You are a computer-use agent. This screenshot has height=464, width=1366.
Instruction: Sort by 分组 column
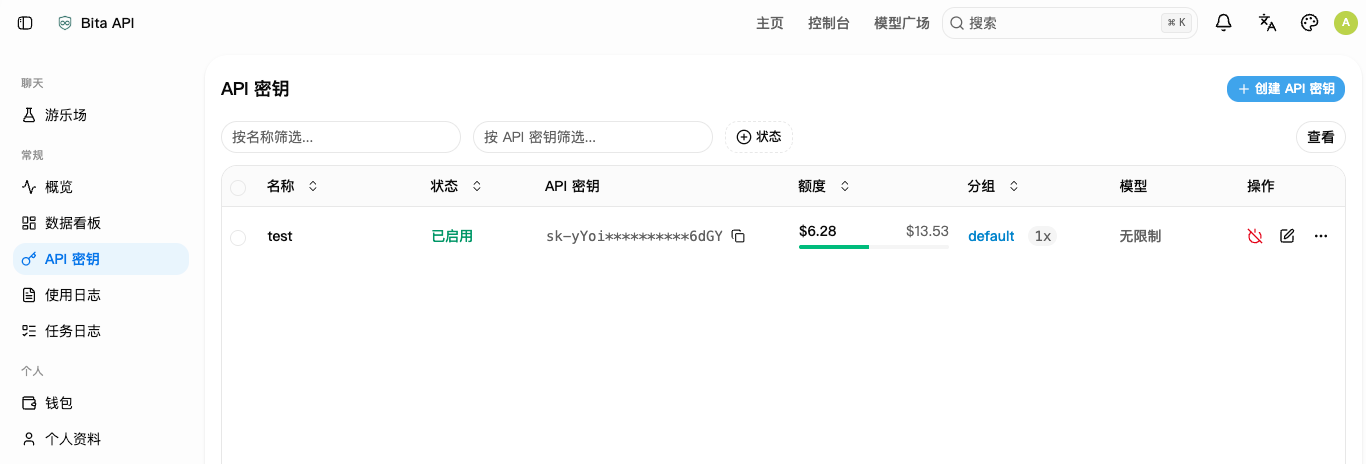pyautogui.click(x=993, y=186)
